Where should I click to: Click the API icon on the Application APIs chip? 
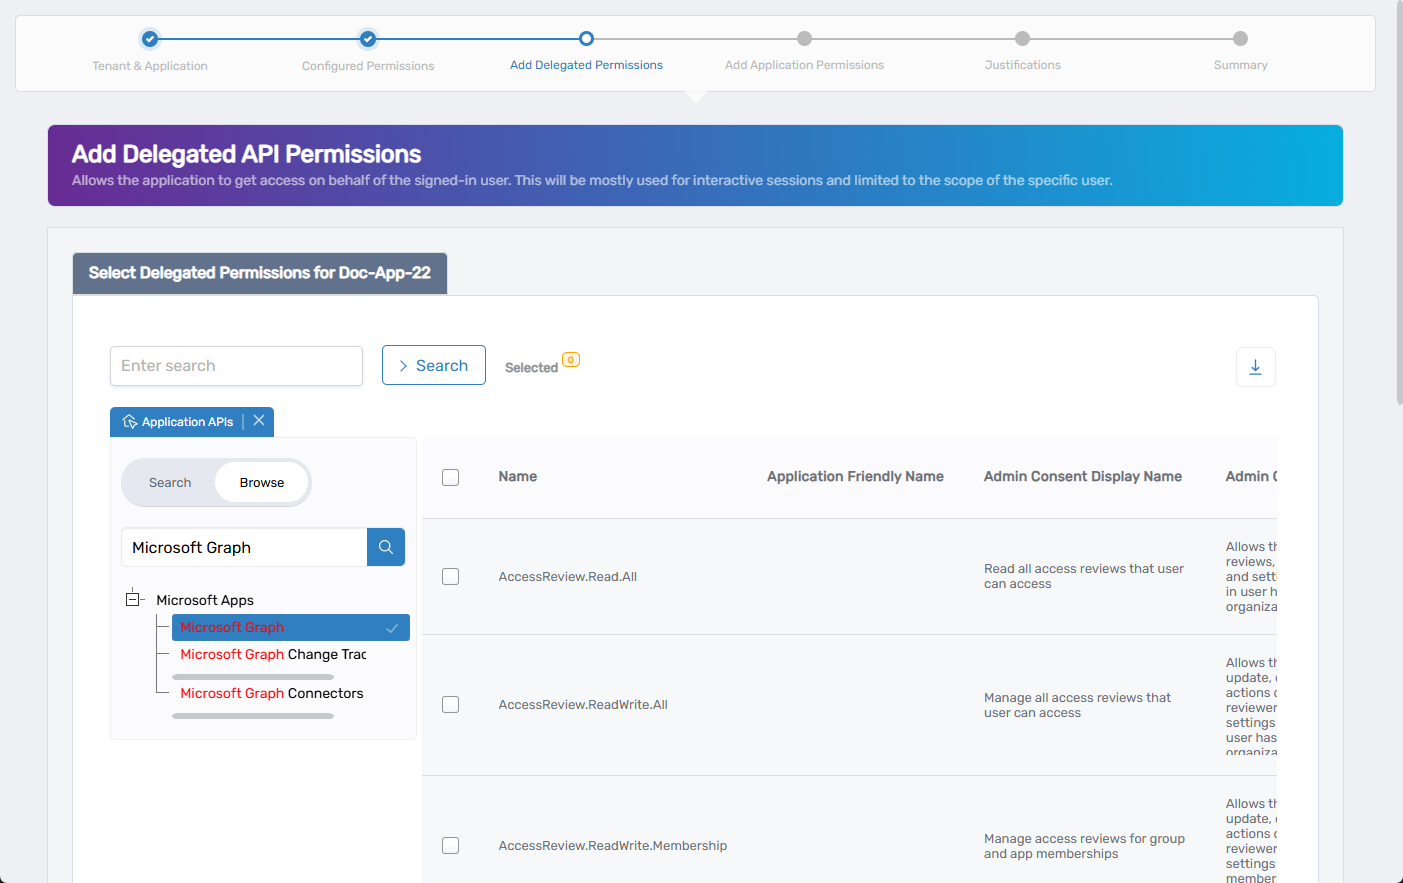tap(129, 421)
